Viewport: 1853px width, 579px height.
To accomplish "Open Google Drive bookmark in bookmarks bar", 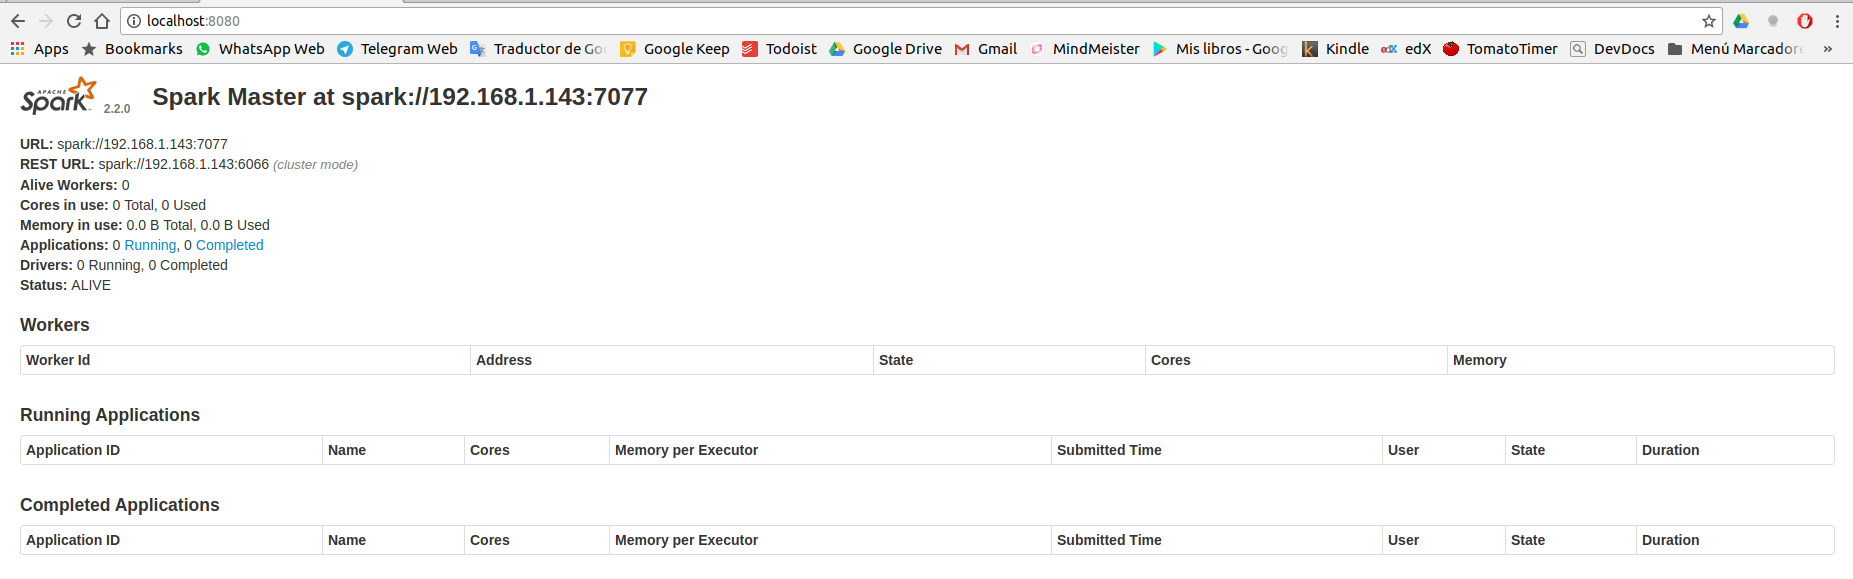I will point(885,49).
